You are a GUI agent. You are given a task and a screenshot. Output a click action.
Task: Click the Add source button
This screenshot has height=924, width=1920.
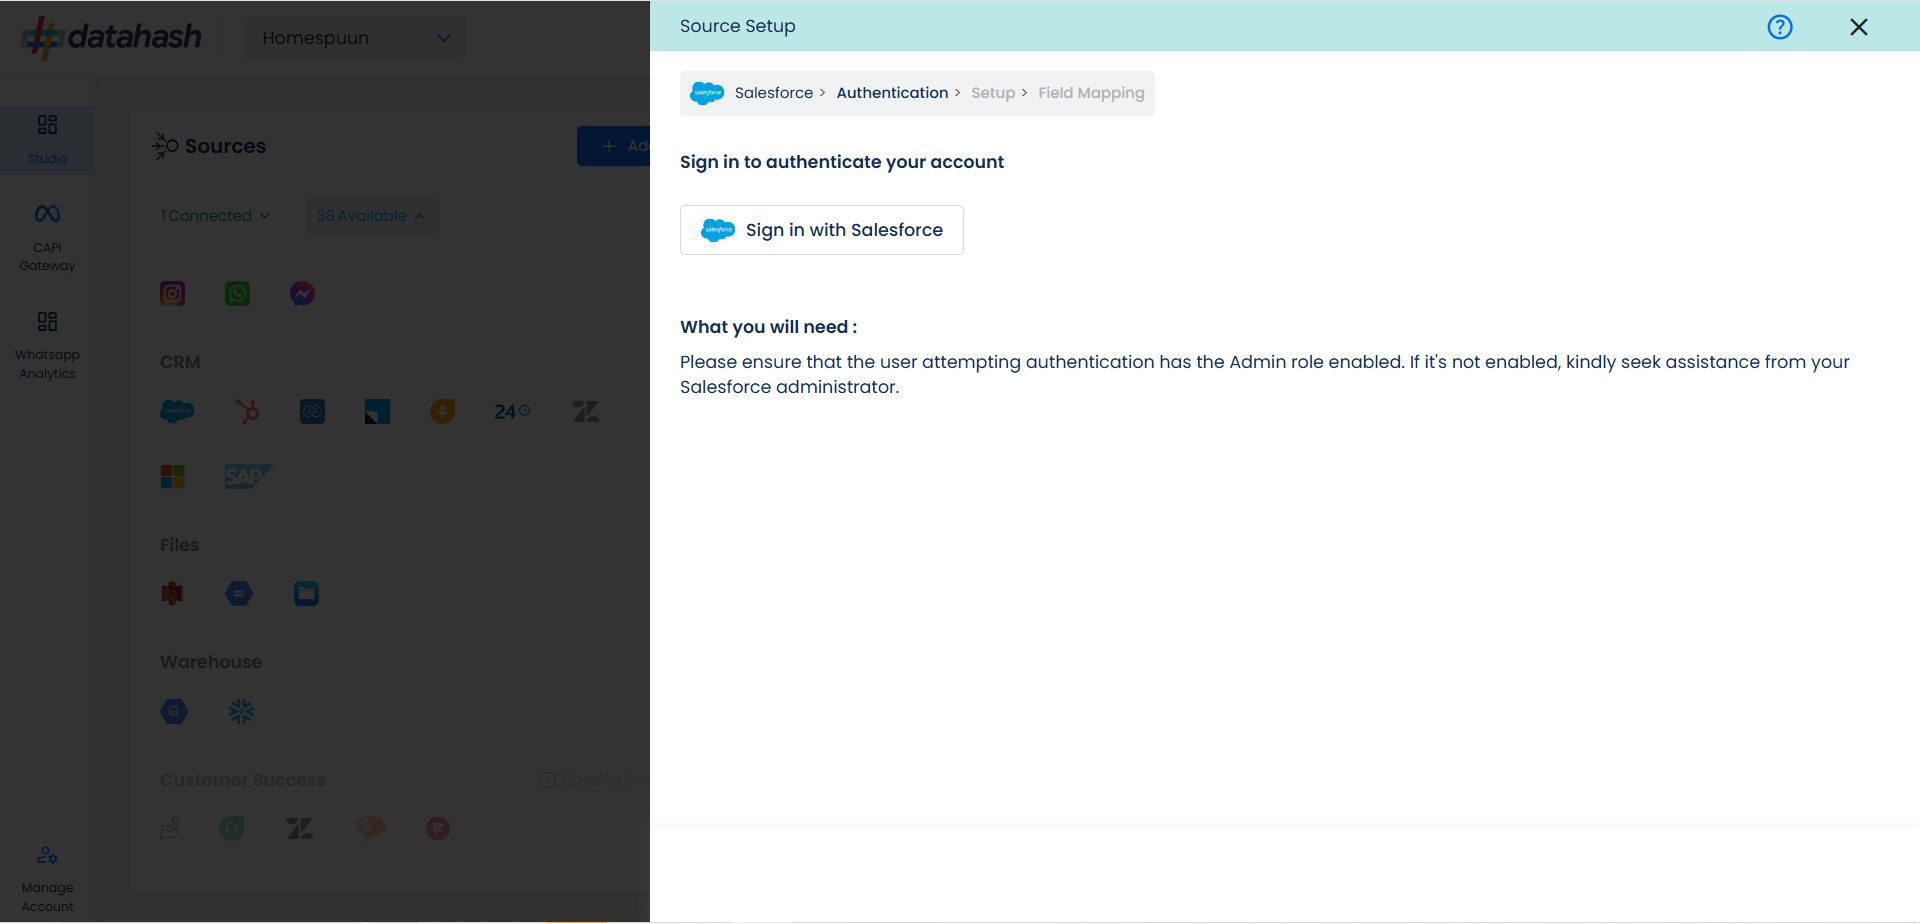pyautogui.click(x=614, y=146)
